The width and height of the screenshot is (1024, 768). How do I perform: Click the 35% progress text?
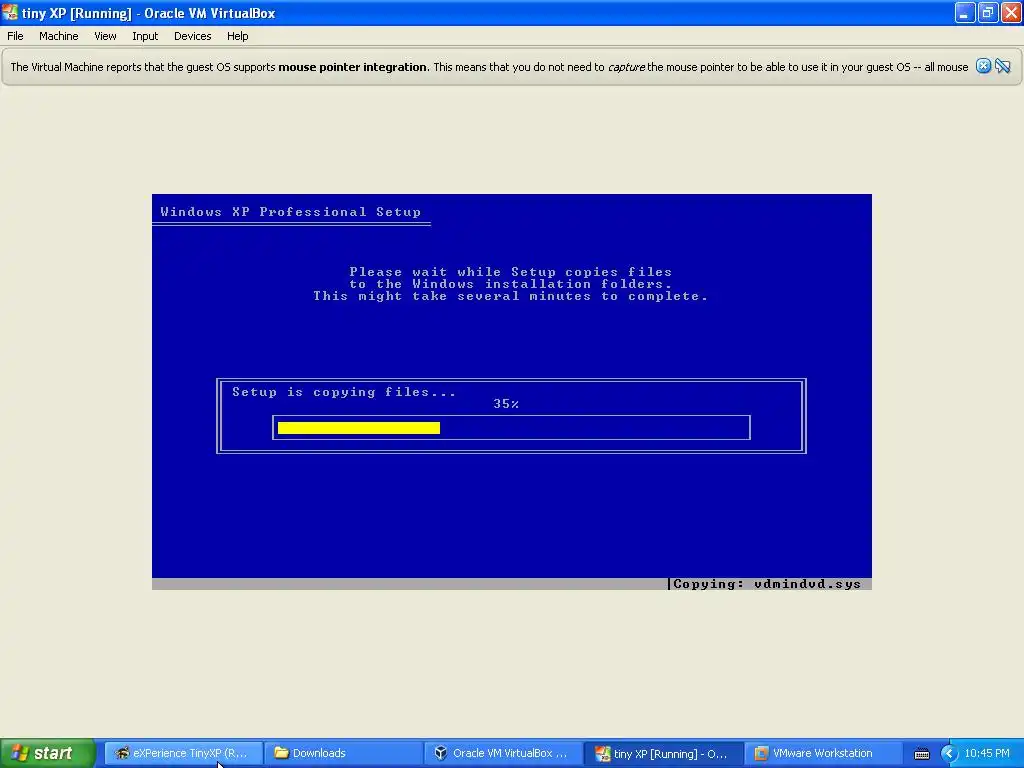[506, 404]
